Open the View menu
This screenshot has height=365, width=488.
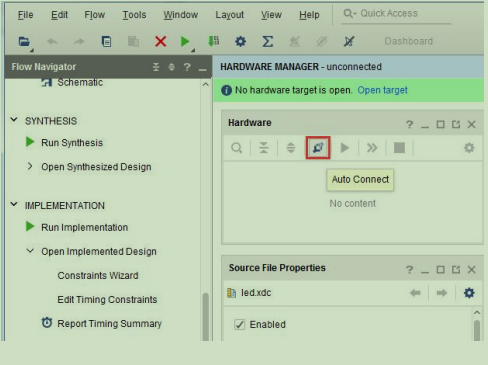271,15
